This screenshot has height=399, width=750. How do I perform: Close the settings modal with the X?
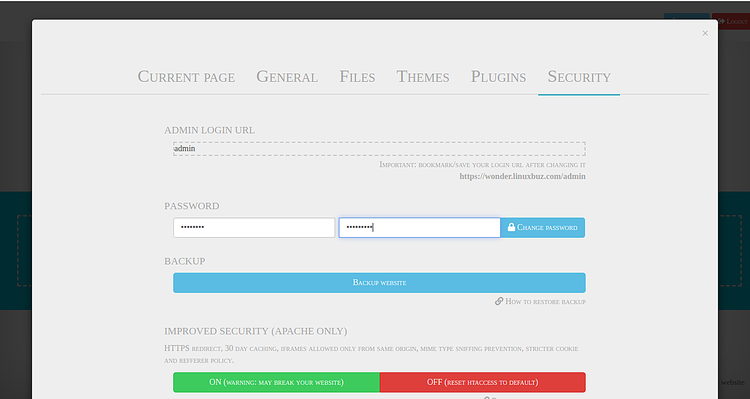[705, 33]
